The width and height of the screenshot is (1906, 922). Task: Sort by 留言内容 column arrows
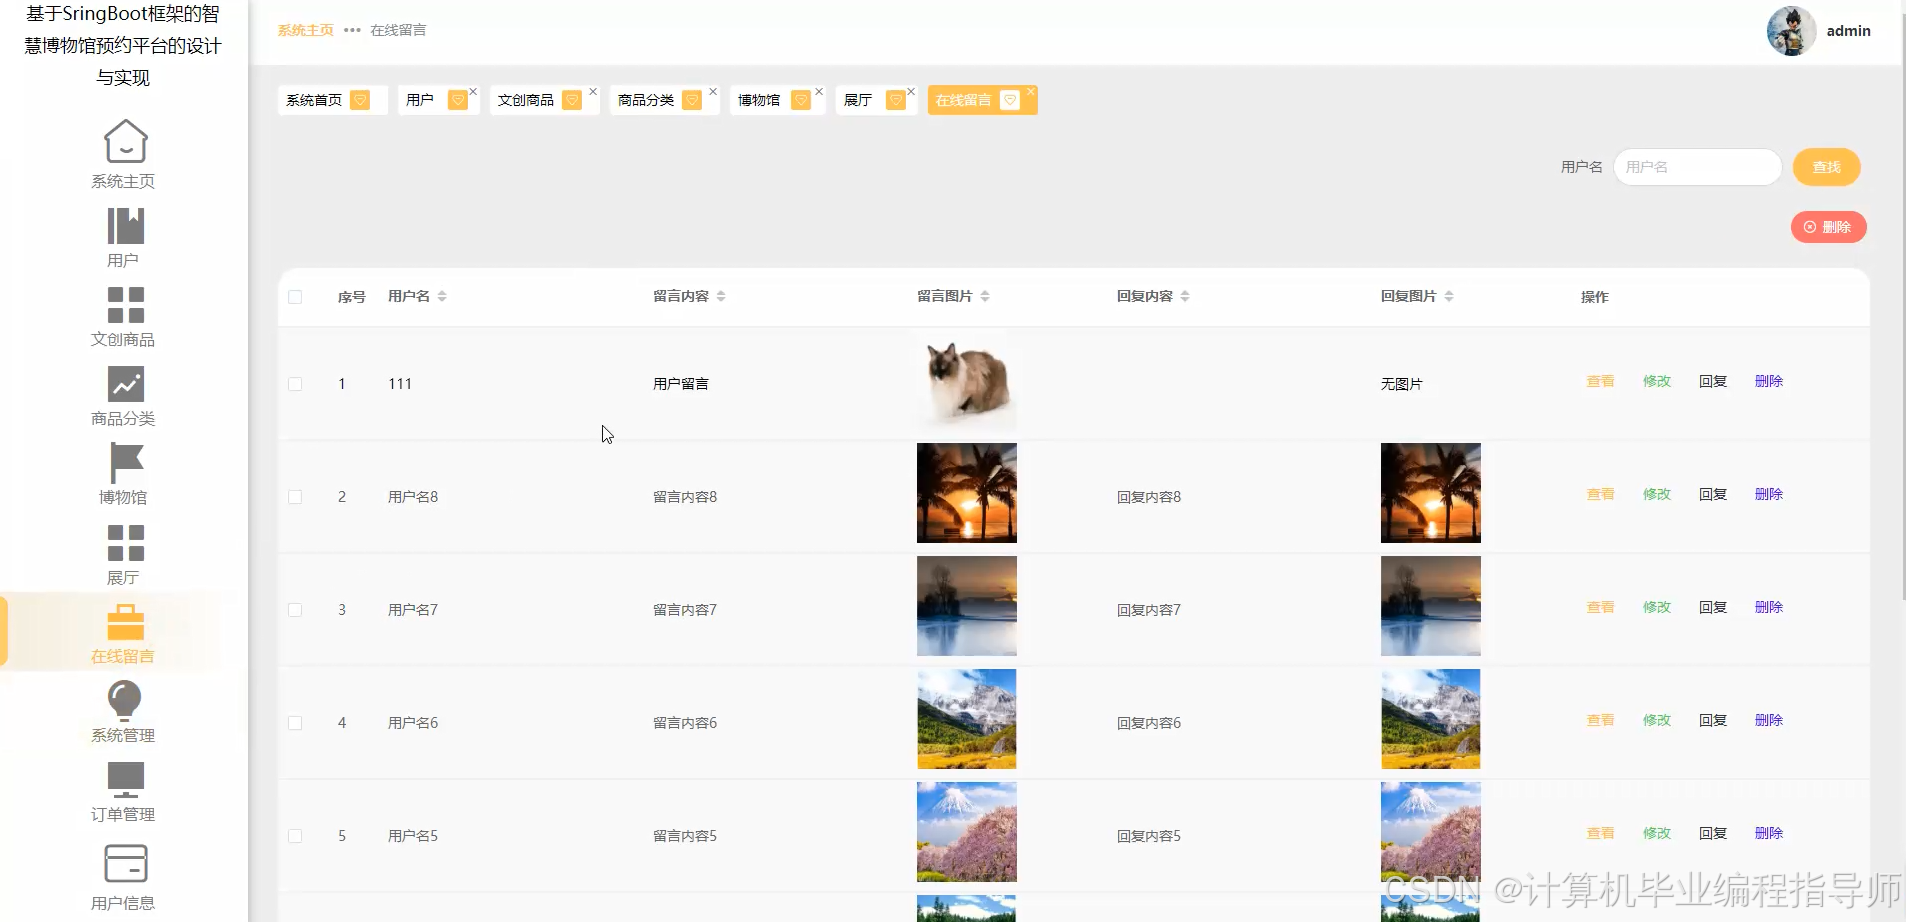[x=721, y=296]
